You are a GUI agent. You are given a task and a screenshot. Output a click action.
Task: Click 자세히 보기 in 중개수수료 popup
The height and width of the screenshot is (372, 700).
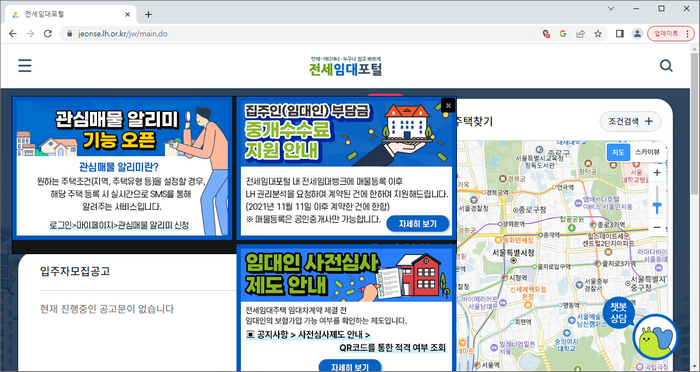[417, 224]
